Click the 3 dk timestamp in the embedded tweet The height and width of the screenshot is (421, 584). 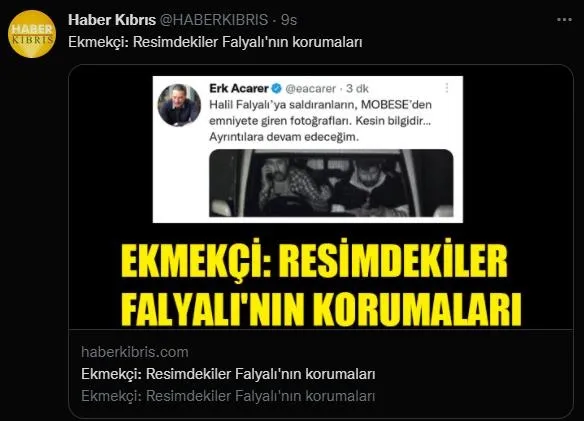pos(357,89)
